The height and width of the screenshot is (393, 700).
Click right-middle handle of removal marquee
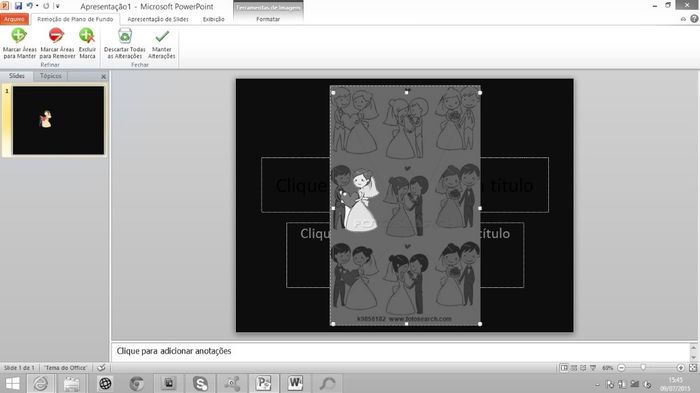click(x=480, y=208)
